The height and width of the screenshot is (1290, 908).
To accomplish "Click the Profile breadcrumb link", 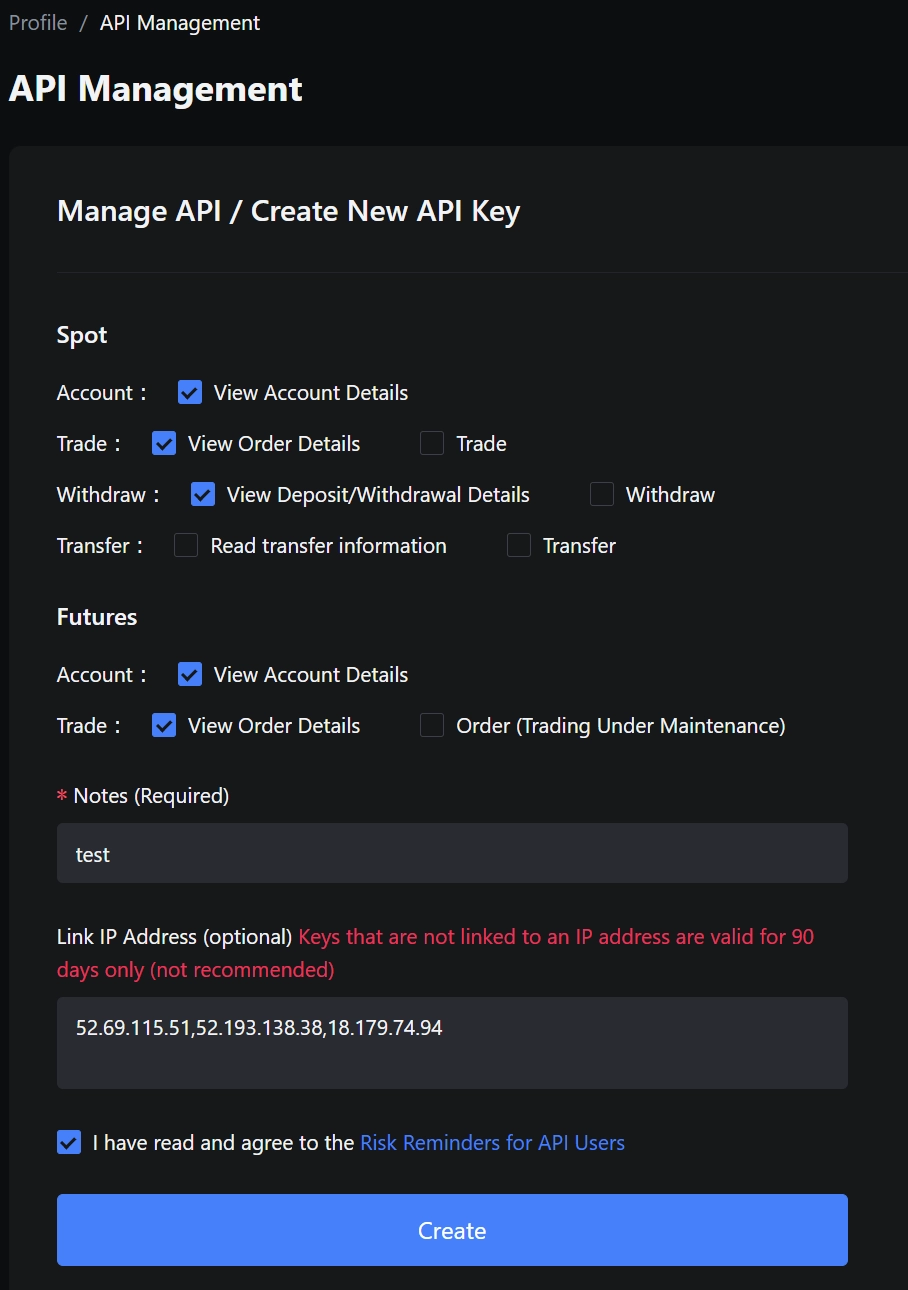I will [x=38, y=23].
